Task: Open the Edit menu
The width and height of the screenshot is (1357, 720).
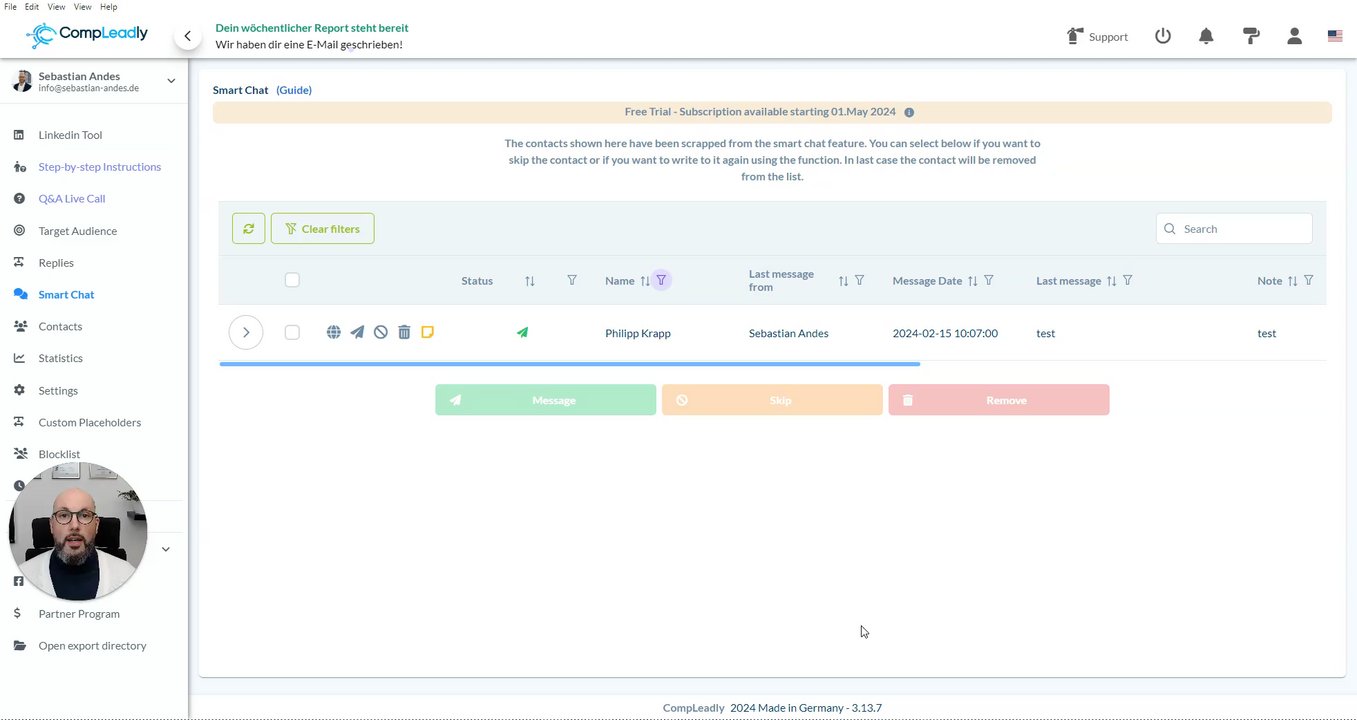Action: coord(32,7)
